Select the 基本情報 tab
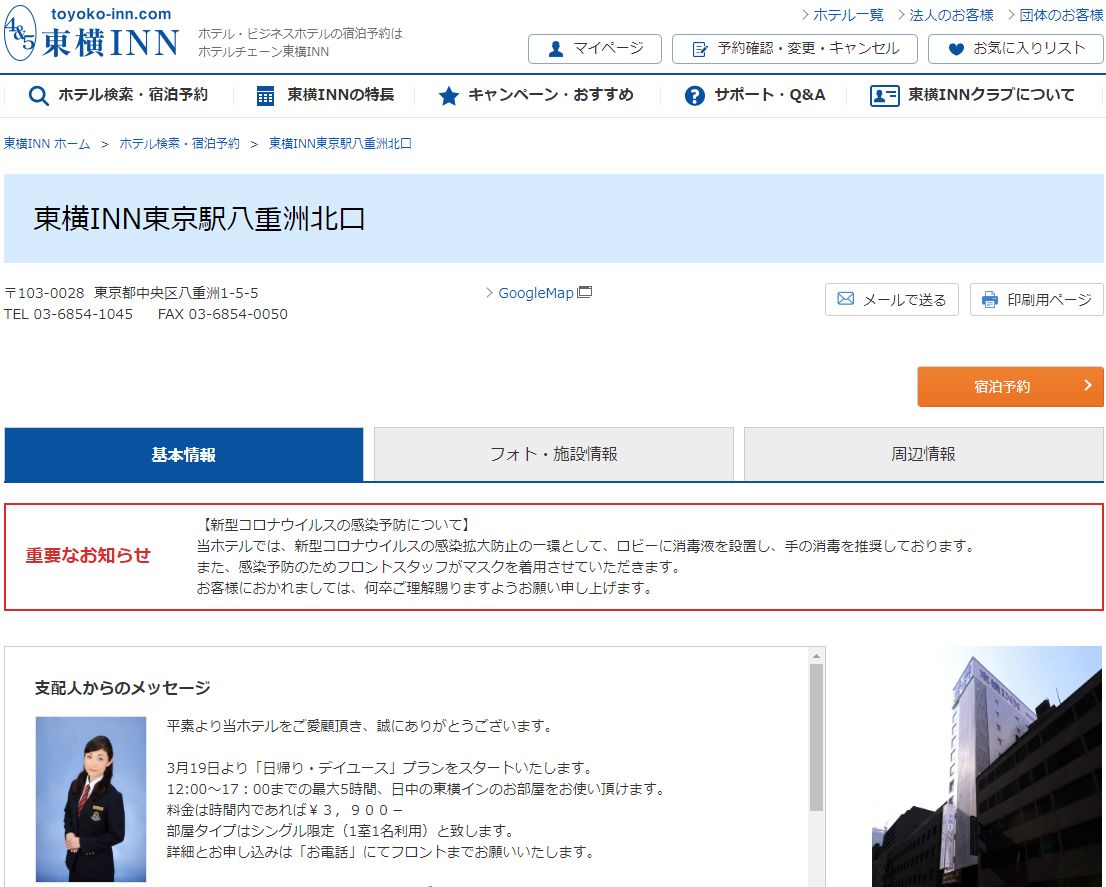The width and height of the screenshot is (1106, 887). click(183, 455)
